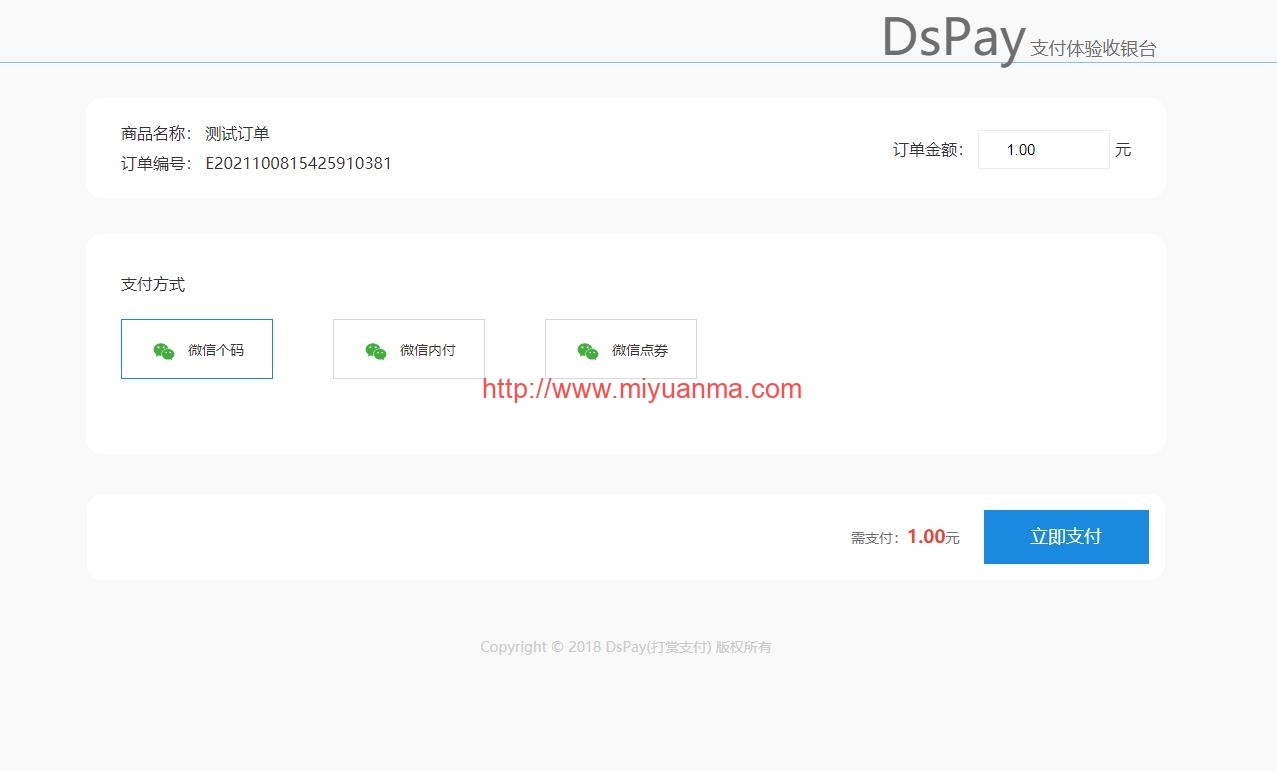Click the 立即支付 pay now button
1277x771 pixels.
tap(1066, 537)
